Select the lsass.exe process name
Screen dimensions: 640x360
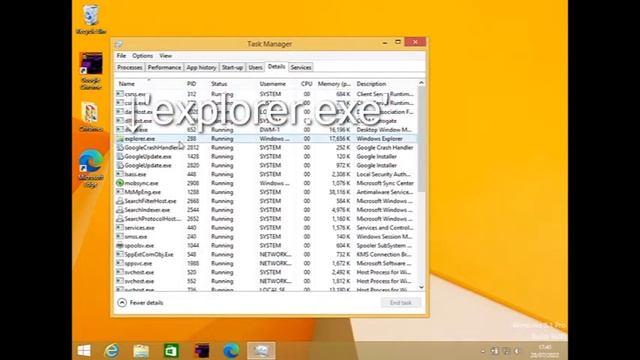(136, 174)
